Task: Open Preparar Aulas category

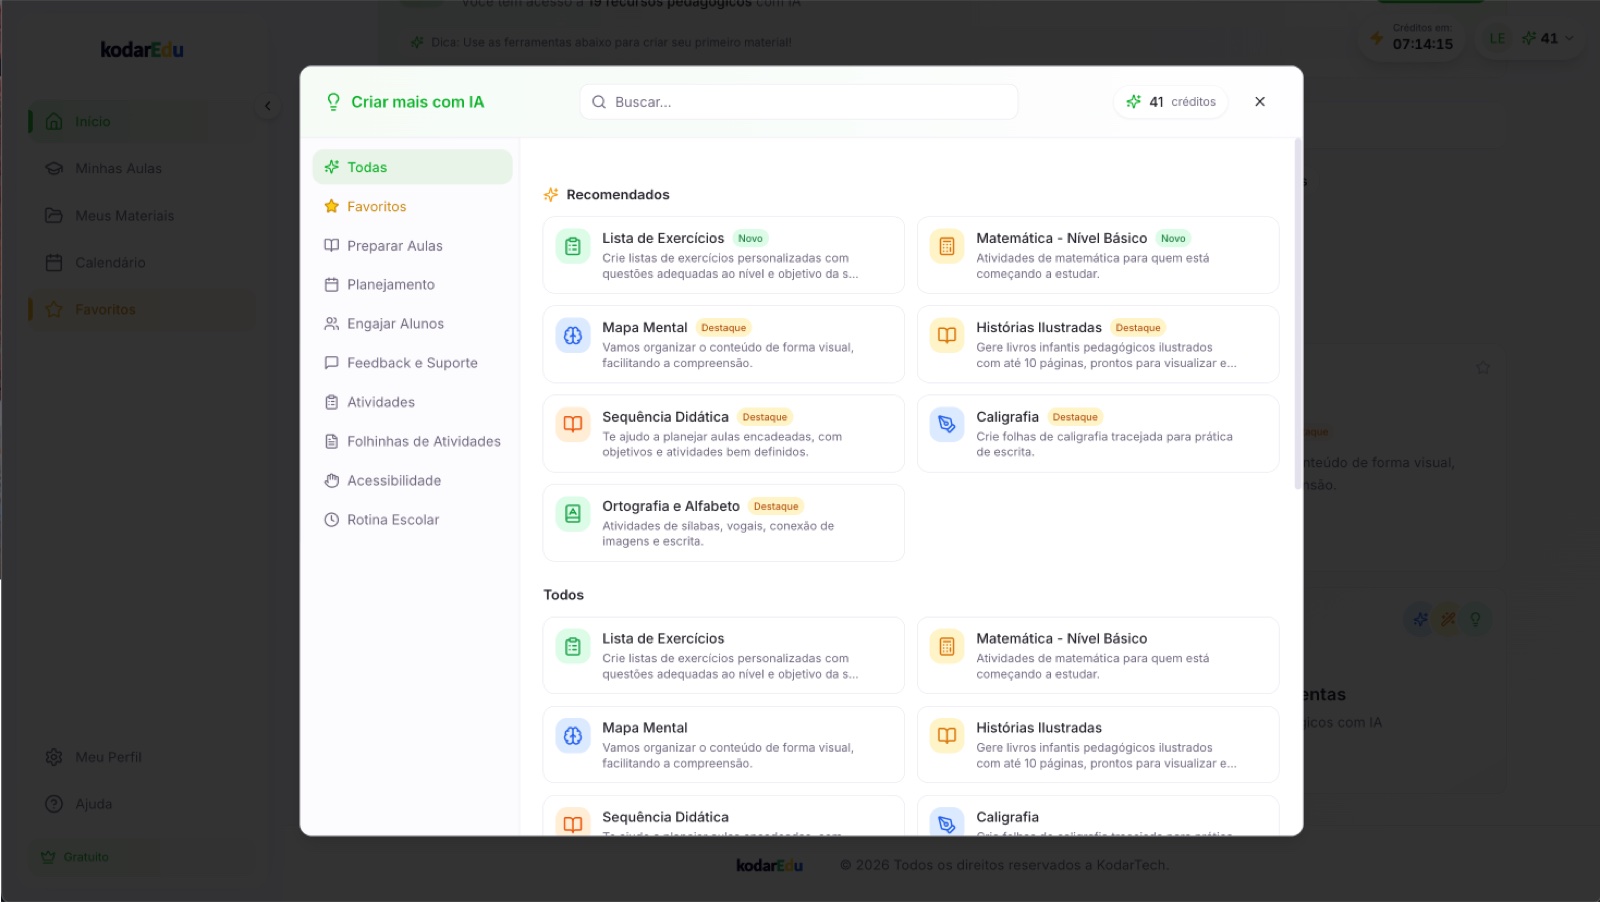Action: click(x=412, y=245)
